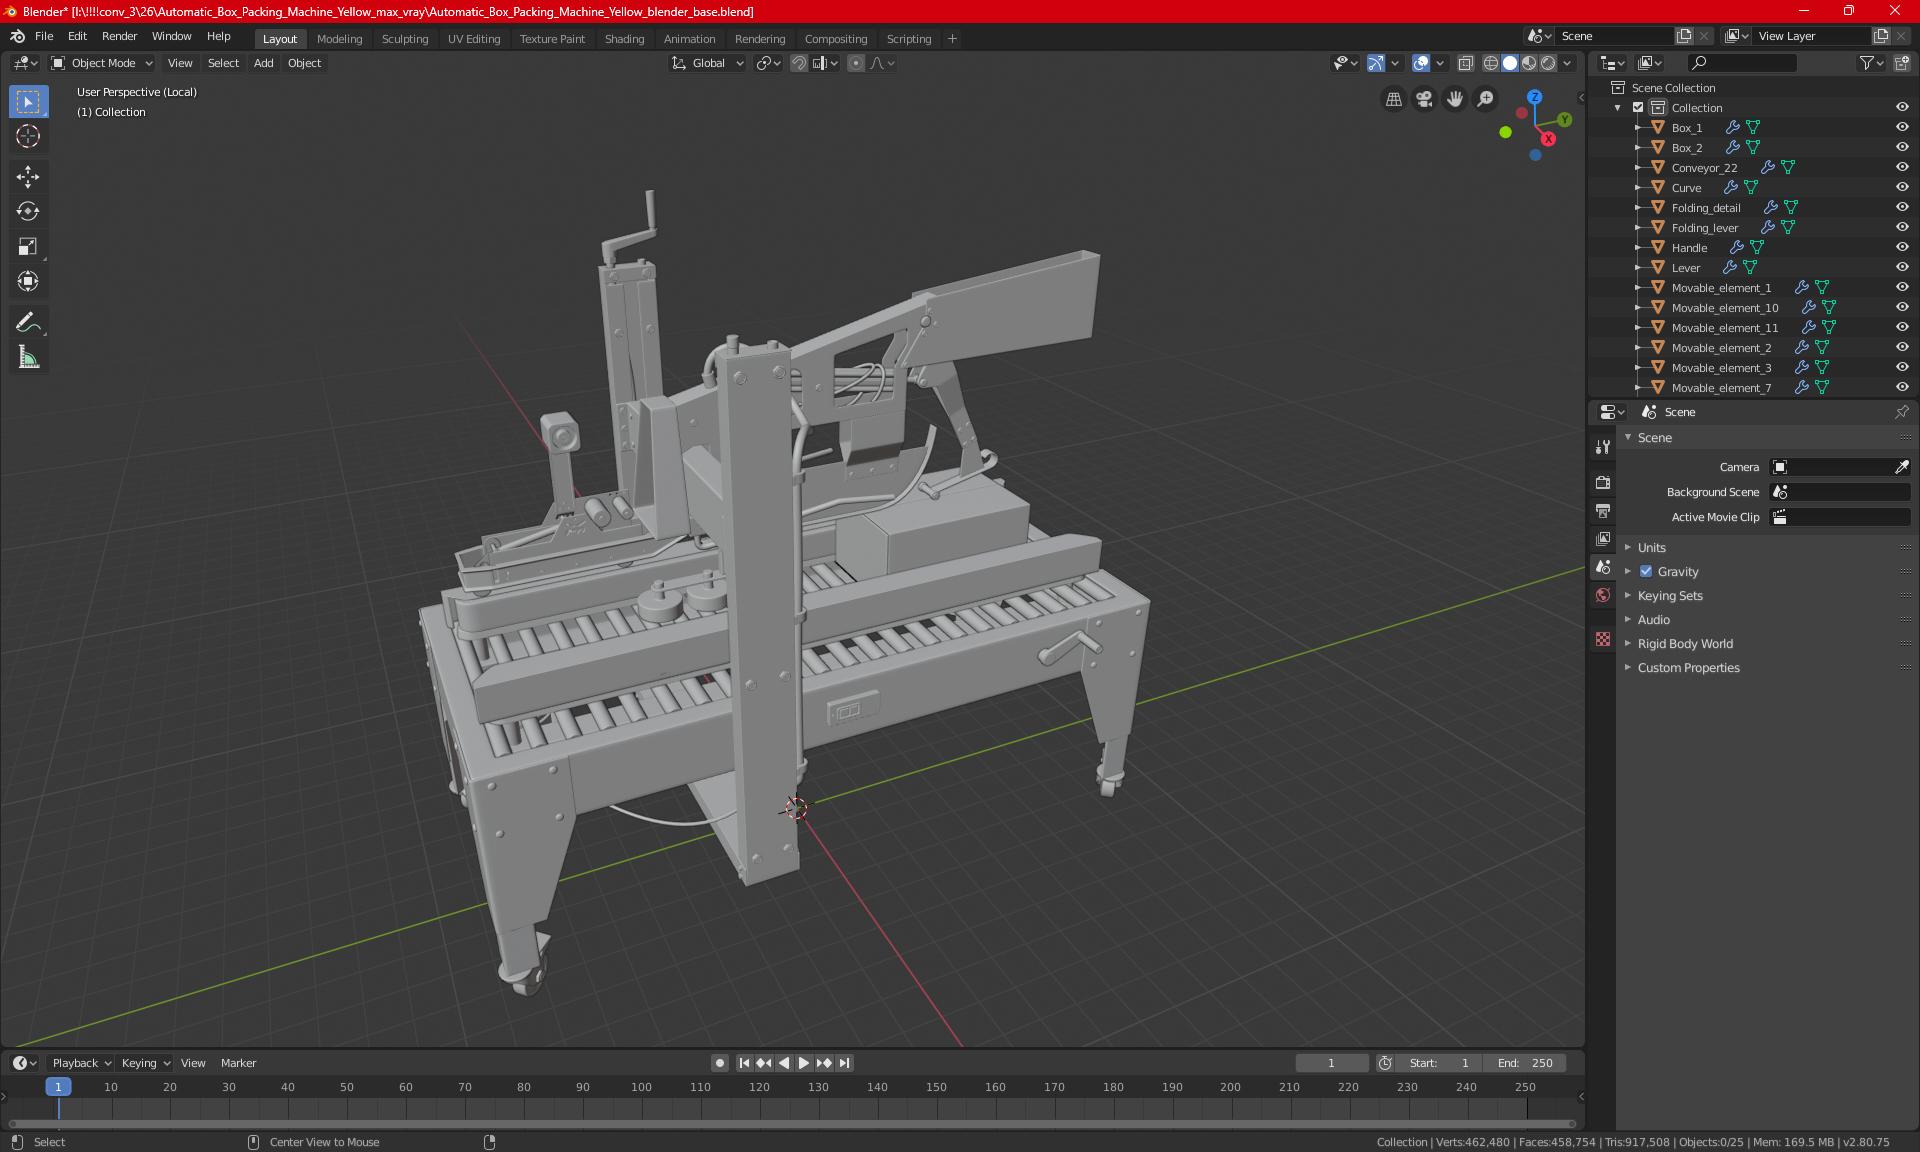This screenshot has width=1920, height=1152.
Task: Toggle camera view in viewport
Action: click(x=1424, y=99)
